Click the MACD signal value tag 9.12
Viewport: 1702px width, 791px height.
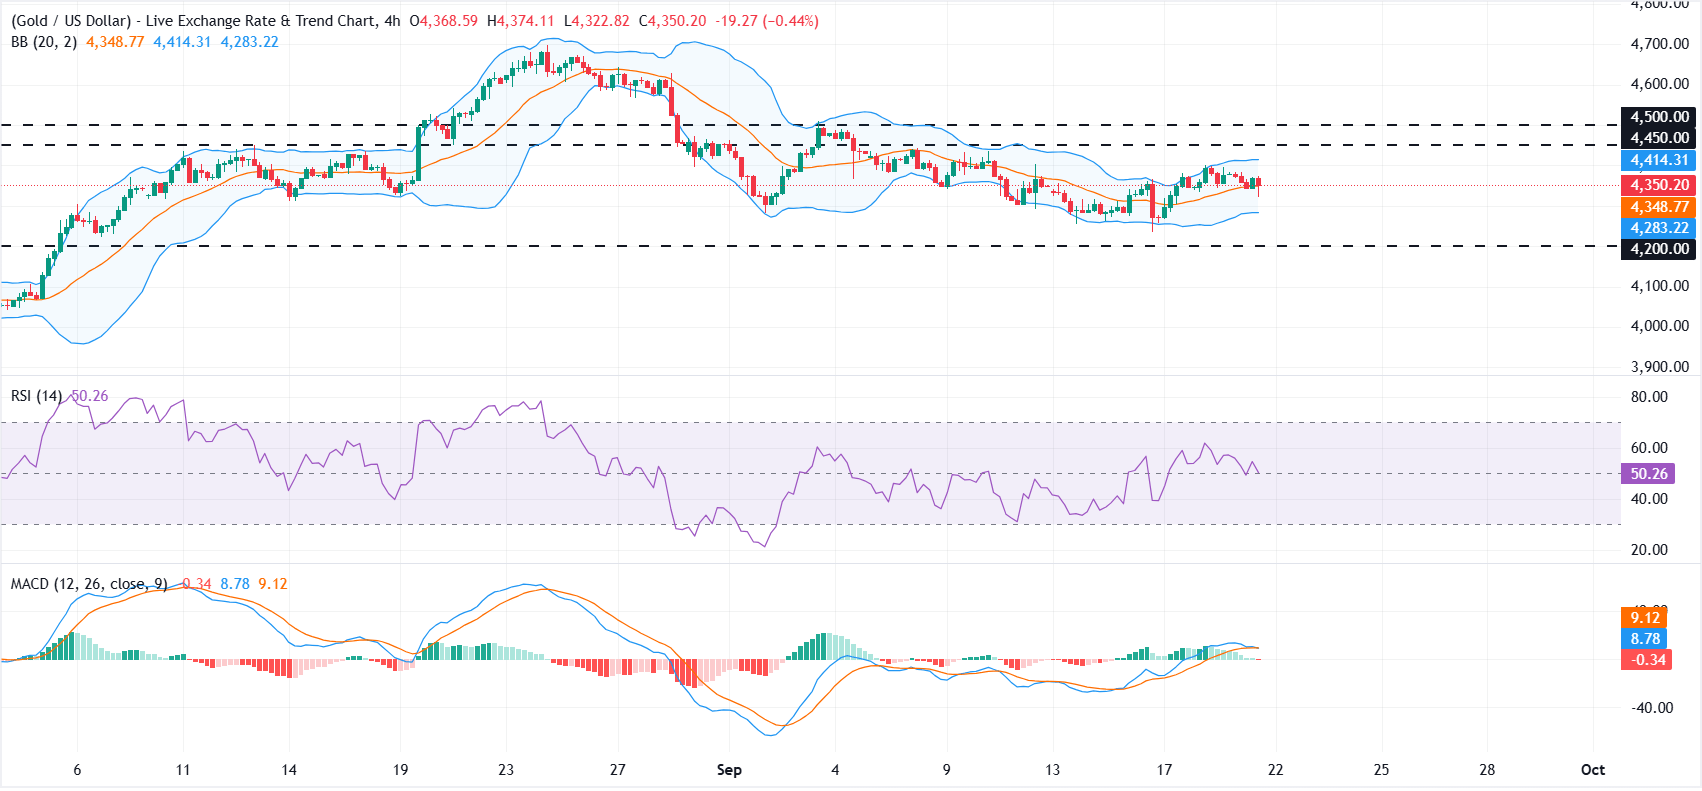click(x=1644, y=618)
